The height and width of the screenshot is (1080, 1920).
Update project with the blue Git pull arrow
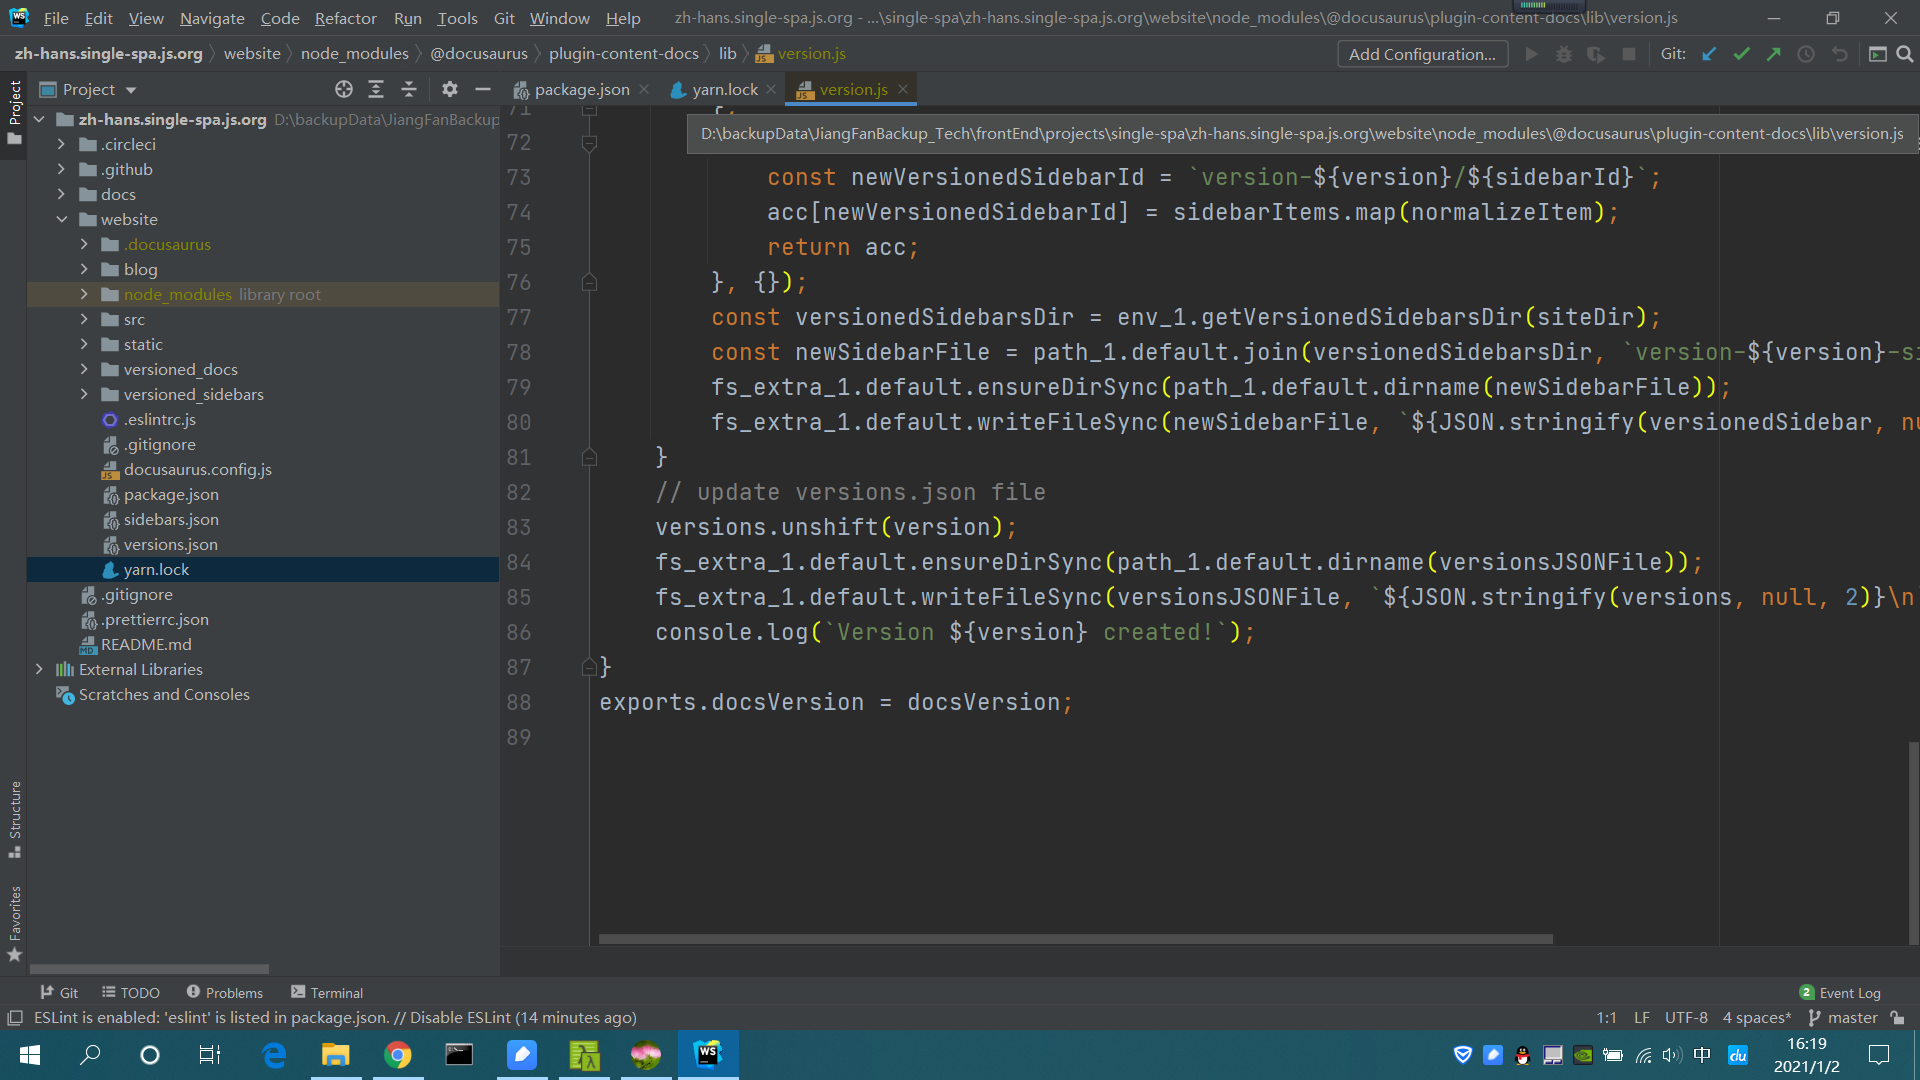(x=1709, y=54)
